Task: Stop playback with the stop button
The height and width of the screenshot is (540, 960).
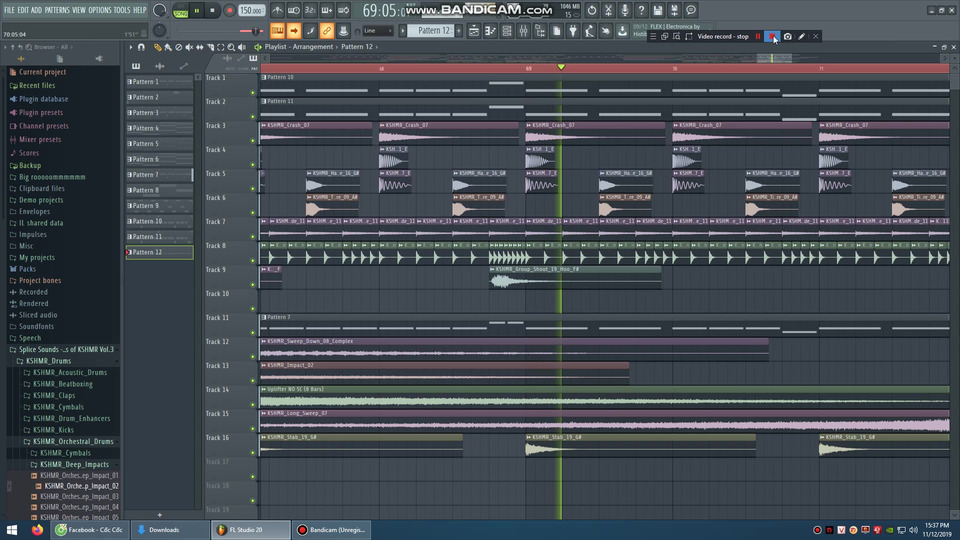Action: coord(212,10)
